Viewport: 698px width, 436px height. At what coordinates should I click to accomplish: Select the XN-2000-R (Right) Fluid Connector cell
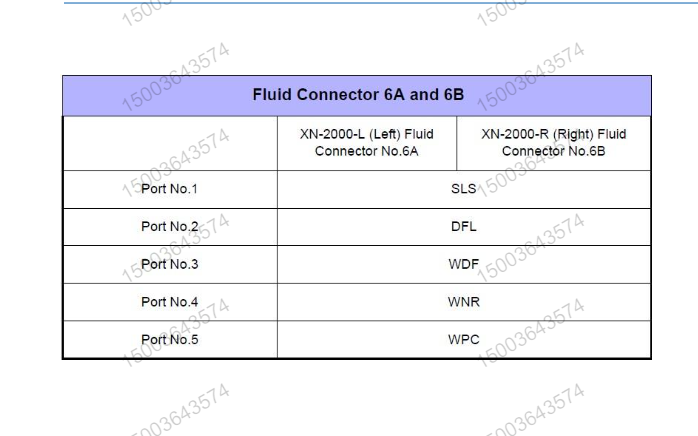553,143
